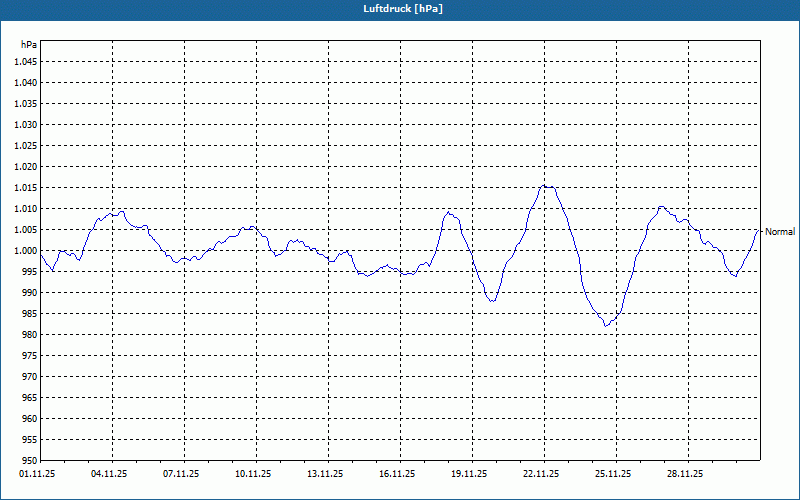Click the 1.045 y-axis value
The image size is (800, 500).
click(26, 62)
